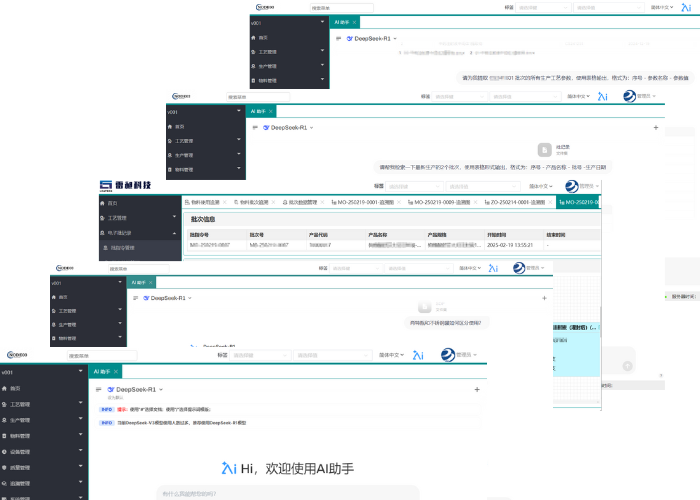700x500 pixels.
Task: Switch to the ZO-250214-0001-追溯图 tab
Action: 516,202
